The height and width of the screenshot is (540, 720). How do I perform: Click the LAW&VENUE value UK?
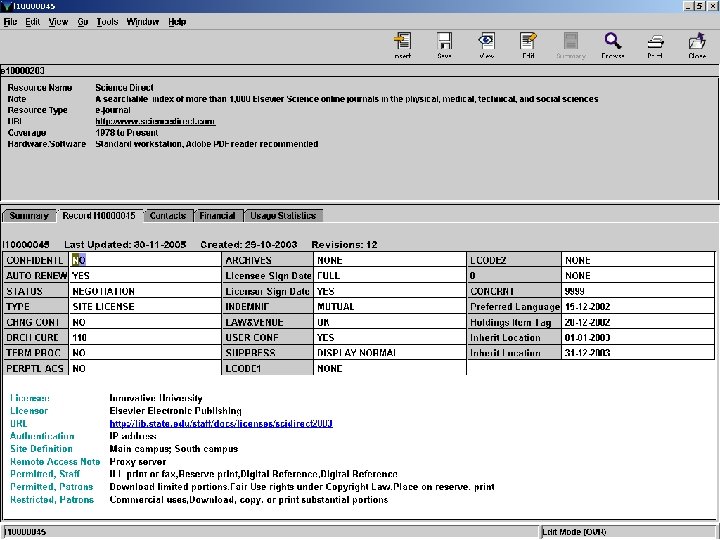390,322
